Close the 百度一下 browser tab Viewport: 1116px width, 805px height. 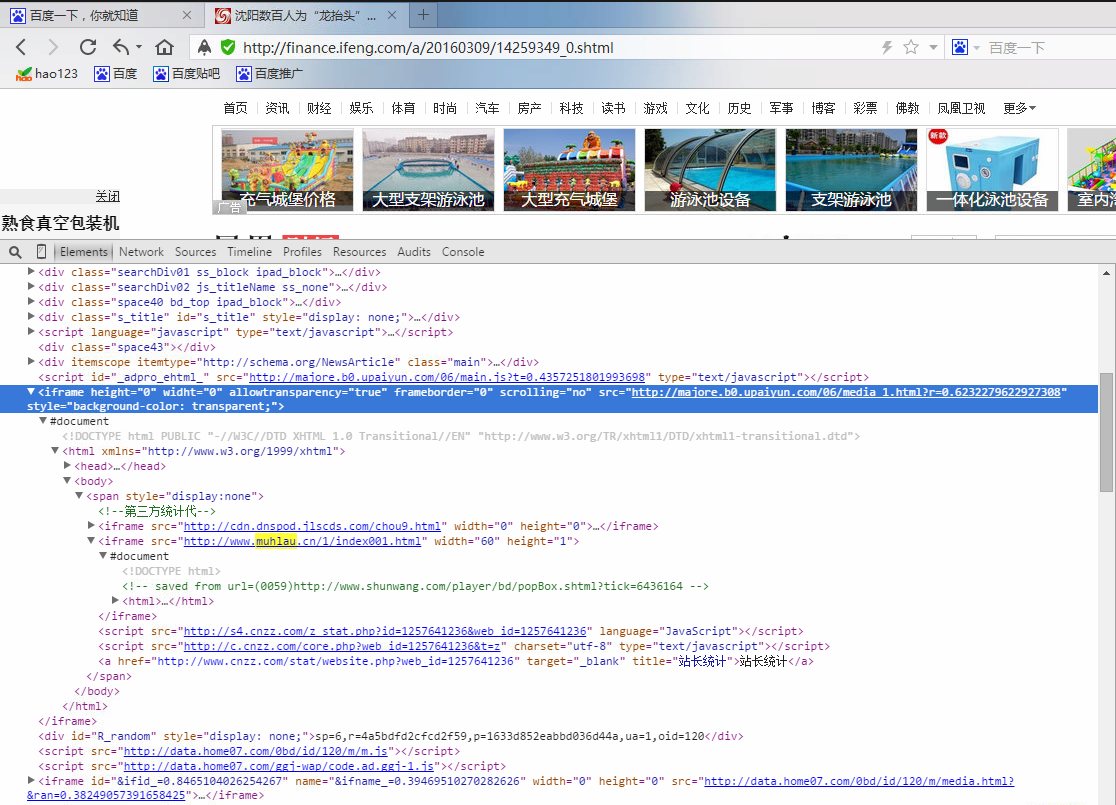[188, 16]
